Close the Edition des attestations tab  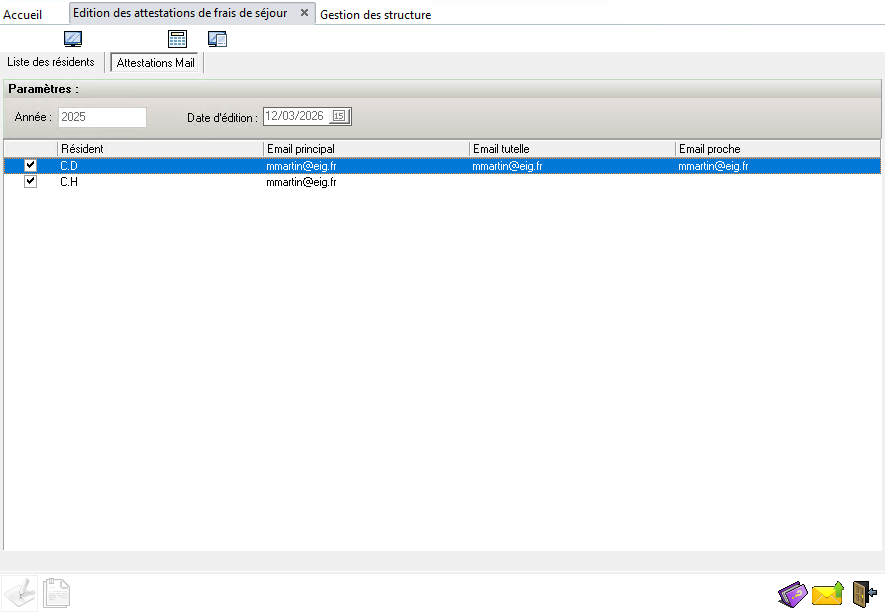click(x=304, y=13)
